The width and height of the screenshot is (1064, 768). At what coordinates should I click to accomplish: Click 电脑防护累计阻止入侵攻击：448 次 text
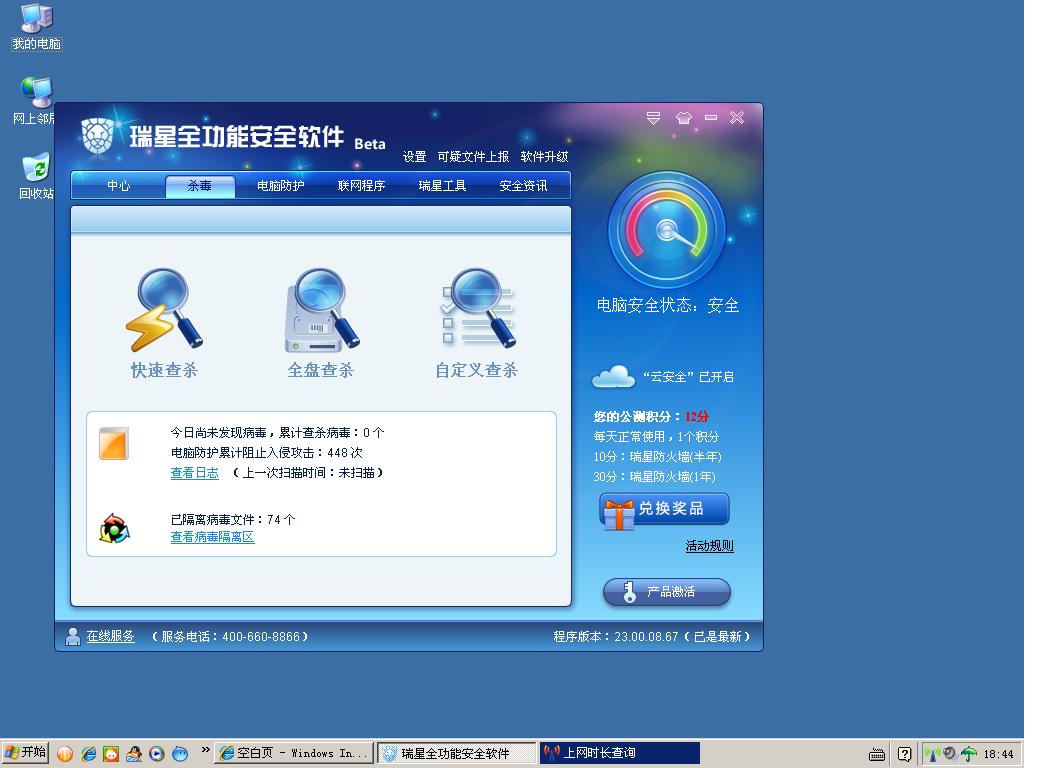pyautogui.click(x=267, y=453)
